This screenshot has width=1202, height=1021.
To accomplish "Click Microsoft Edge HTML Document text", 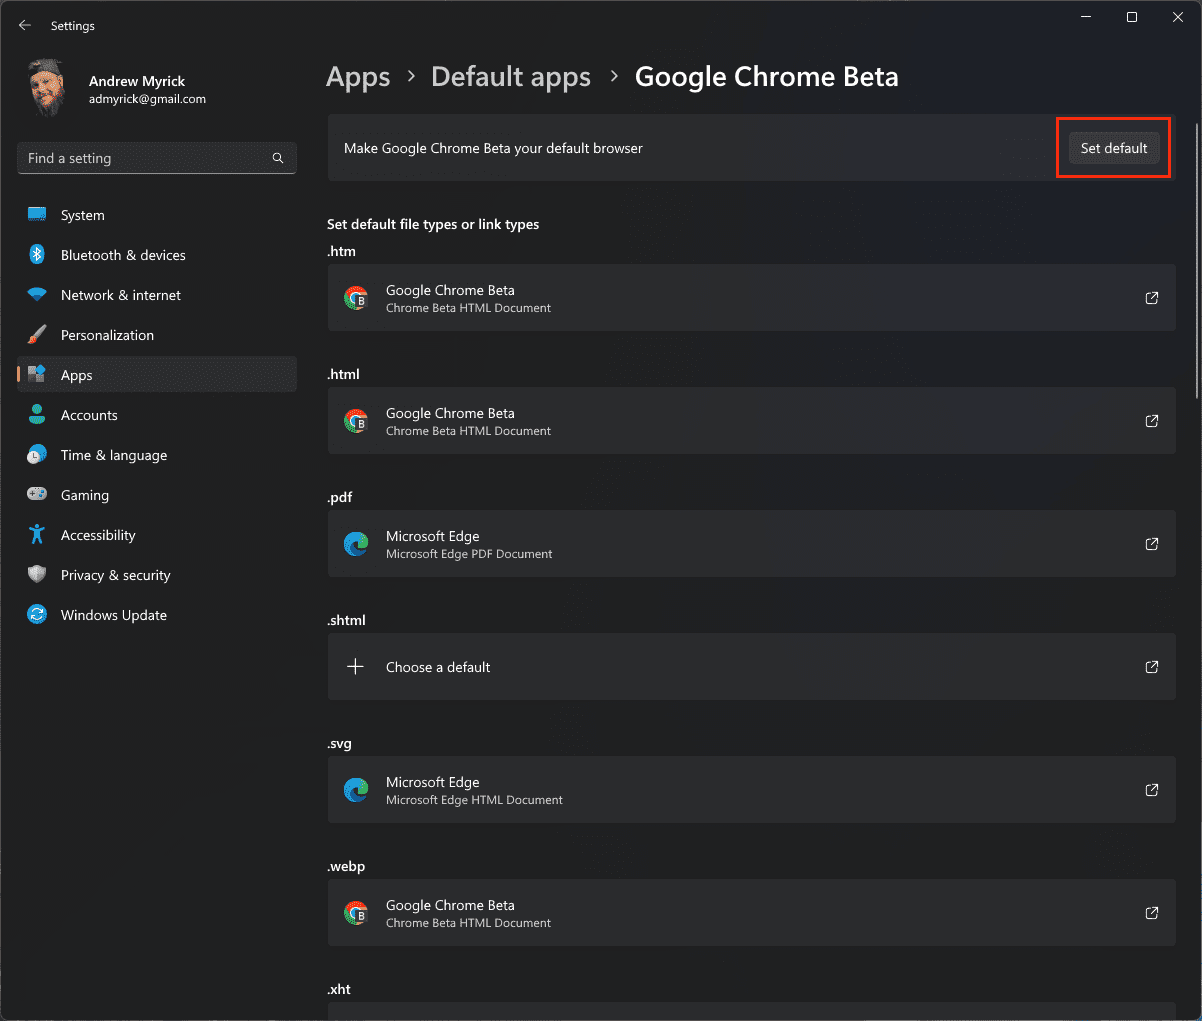I will click(x=474, y=800).
